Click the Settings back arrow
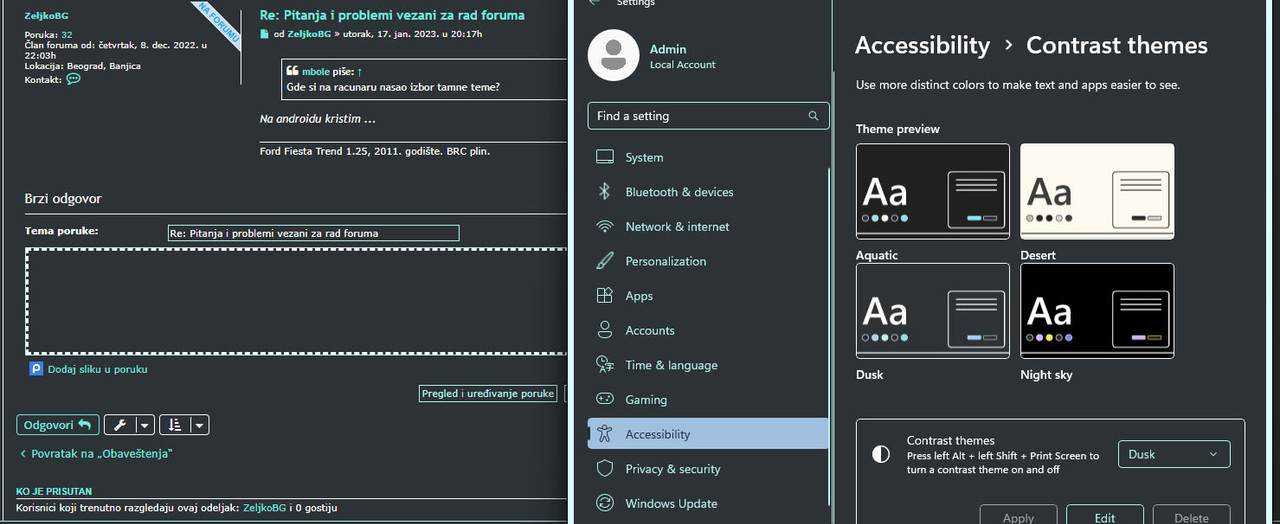The image size is (1280, 524). coord(595,3)
